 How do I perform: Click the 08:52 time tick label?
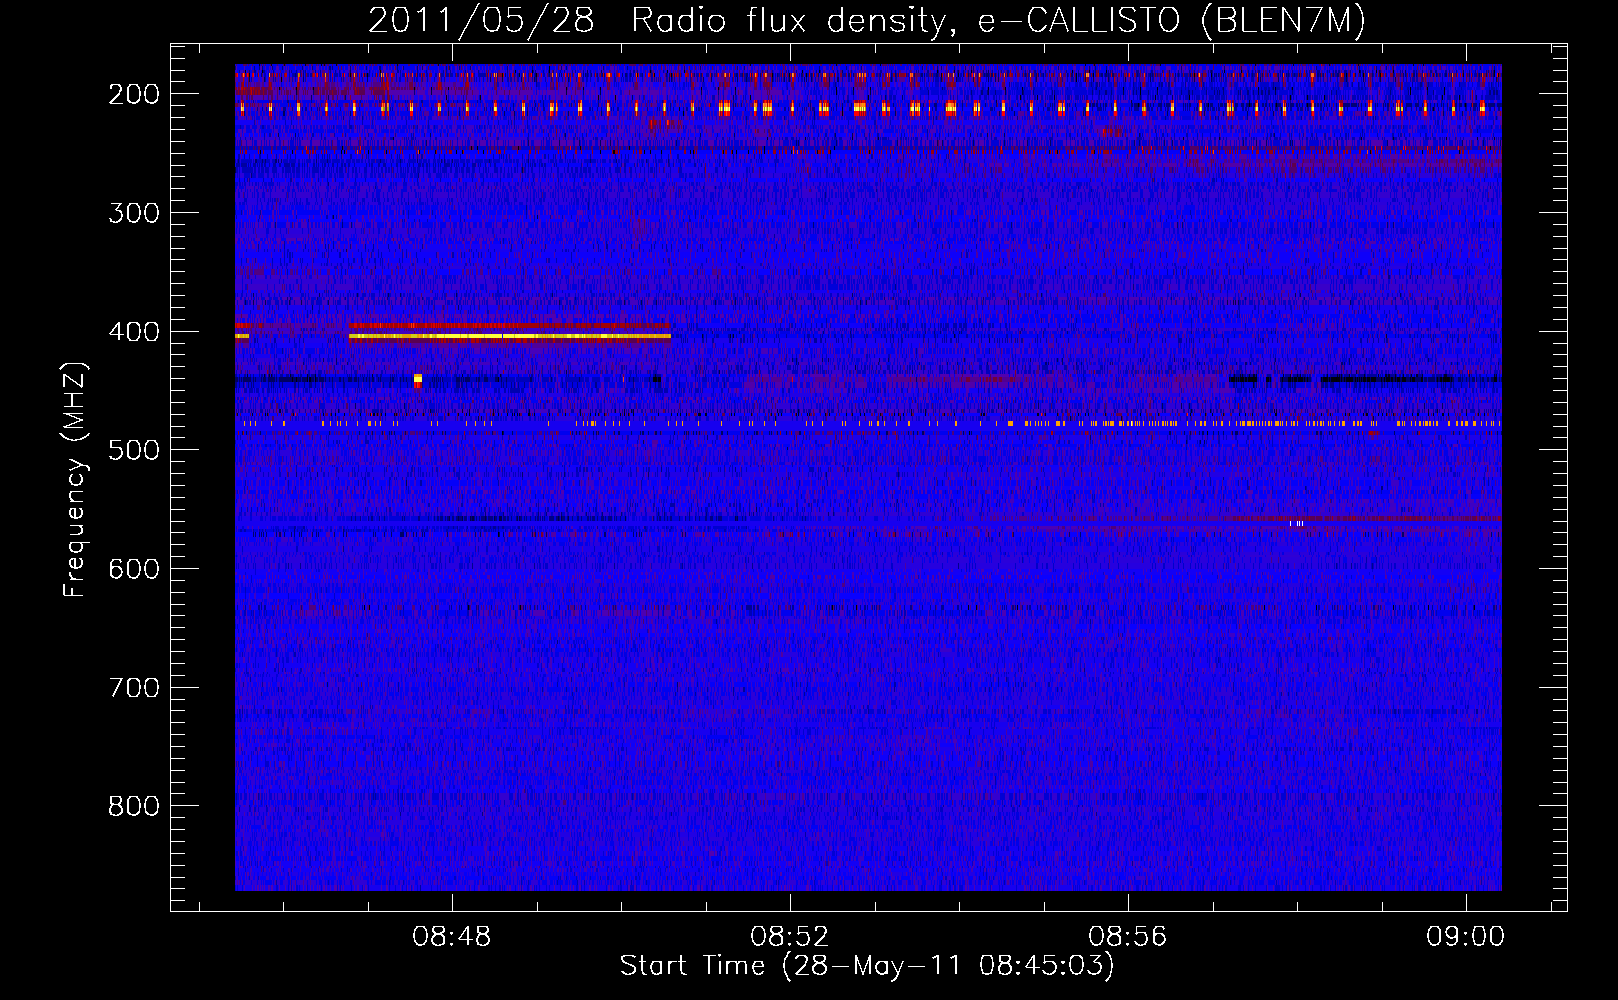(790, 937)
